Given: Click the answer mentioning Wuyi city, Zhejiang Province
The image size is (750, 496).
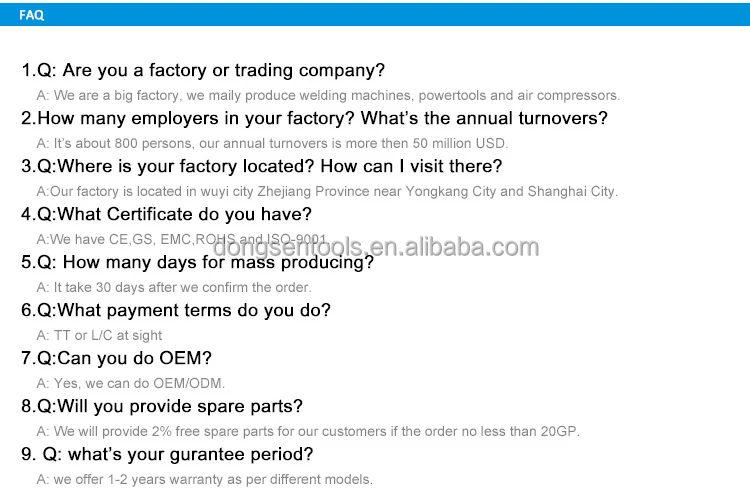Looking at the screenshot, I should tap(327, 191).
